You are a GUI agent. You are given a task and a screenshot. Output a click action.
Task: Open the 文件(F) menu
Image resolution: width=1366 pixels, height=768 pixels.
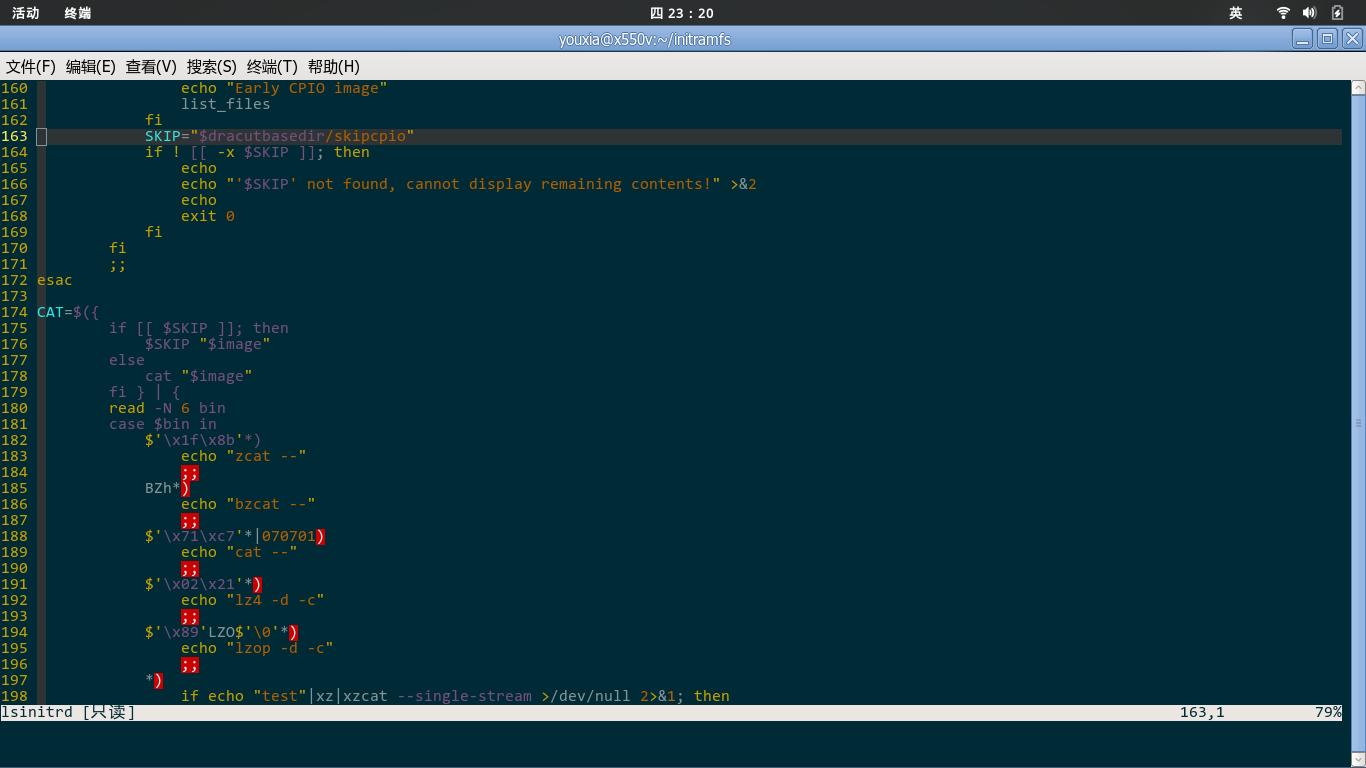[31, 66]
